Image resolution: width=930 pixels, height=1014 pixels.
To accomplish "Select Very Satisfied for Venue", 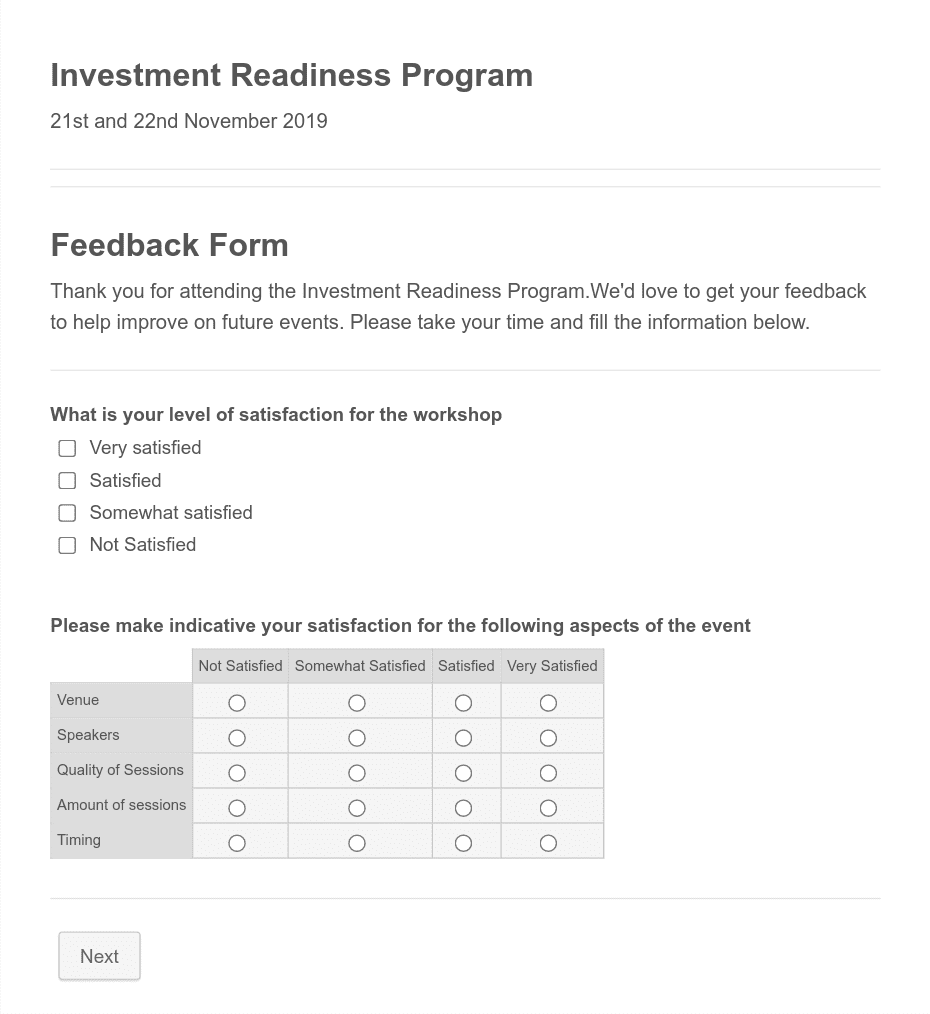I will pos(548,702).
